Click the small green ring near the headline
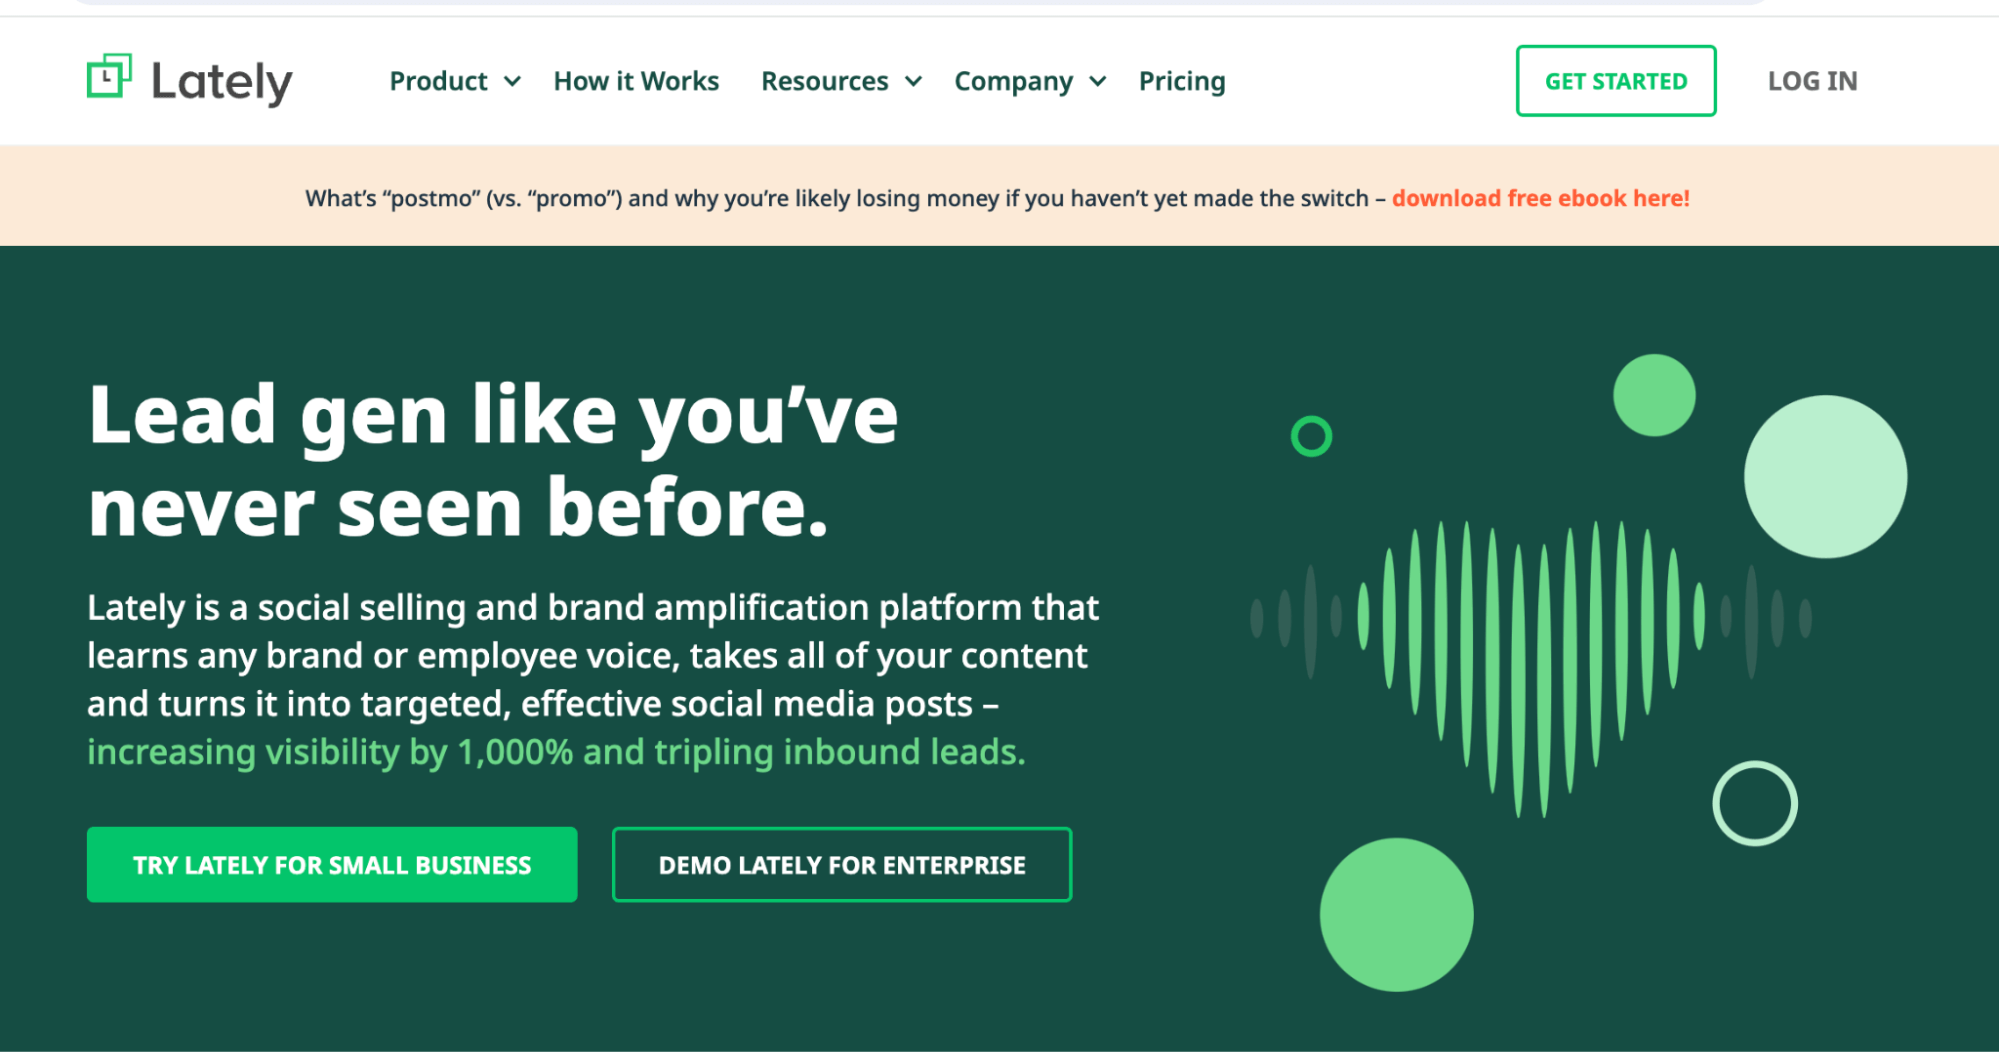 (1311, 437)
